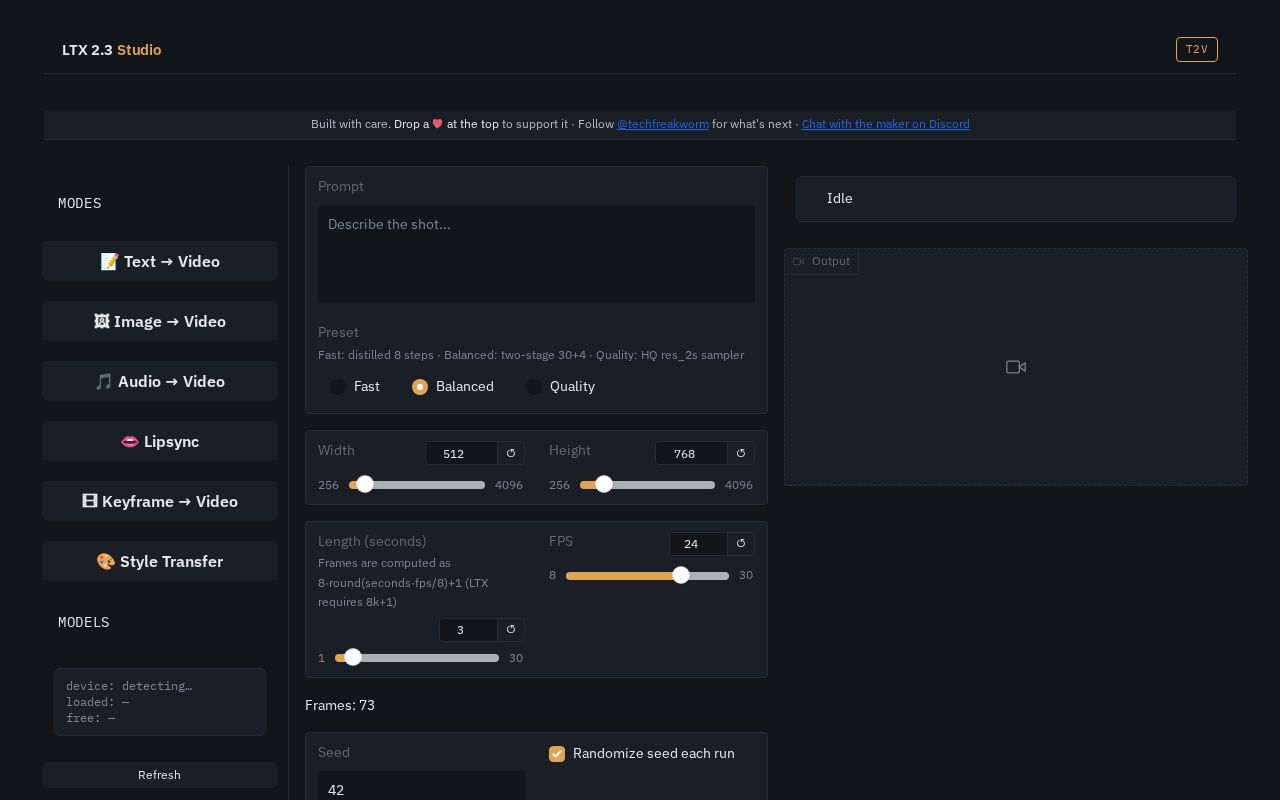Open the @techfreakworm link
The width and height of the screenshot is (1280, 800).
click(663, 124)
